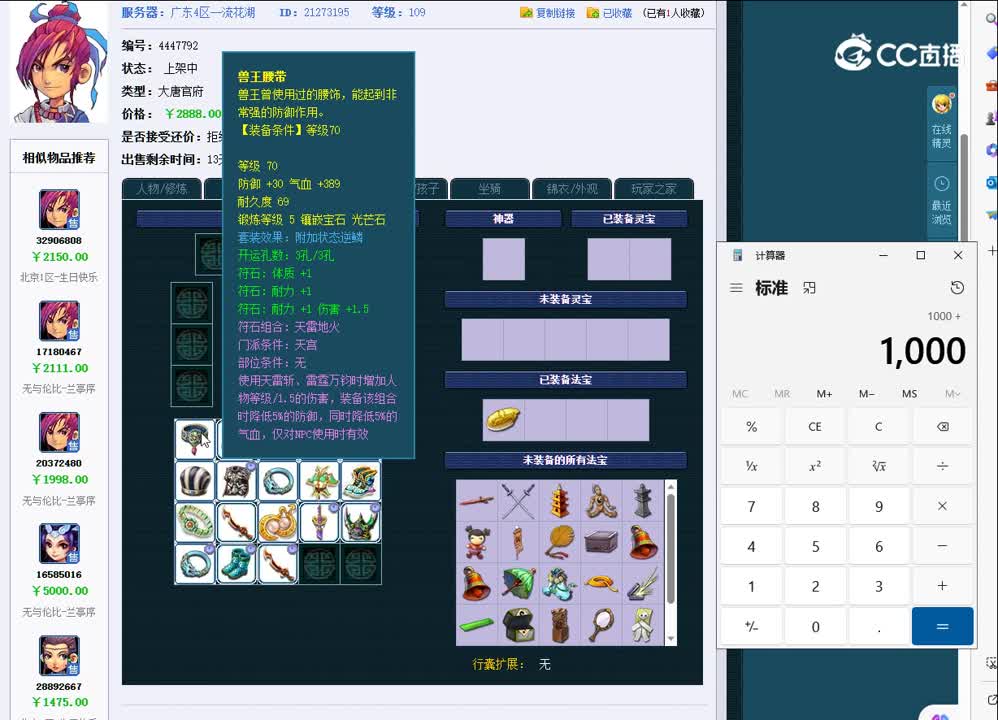Select the meditating figure magic treasure
The width and height of the screenshot is (998, 720).
pos(601,501)
